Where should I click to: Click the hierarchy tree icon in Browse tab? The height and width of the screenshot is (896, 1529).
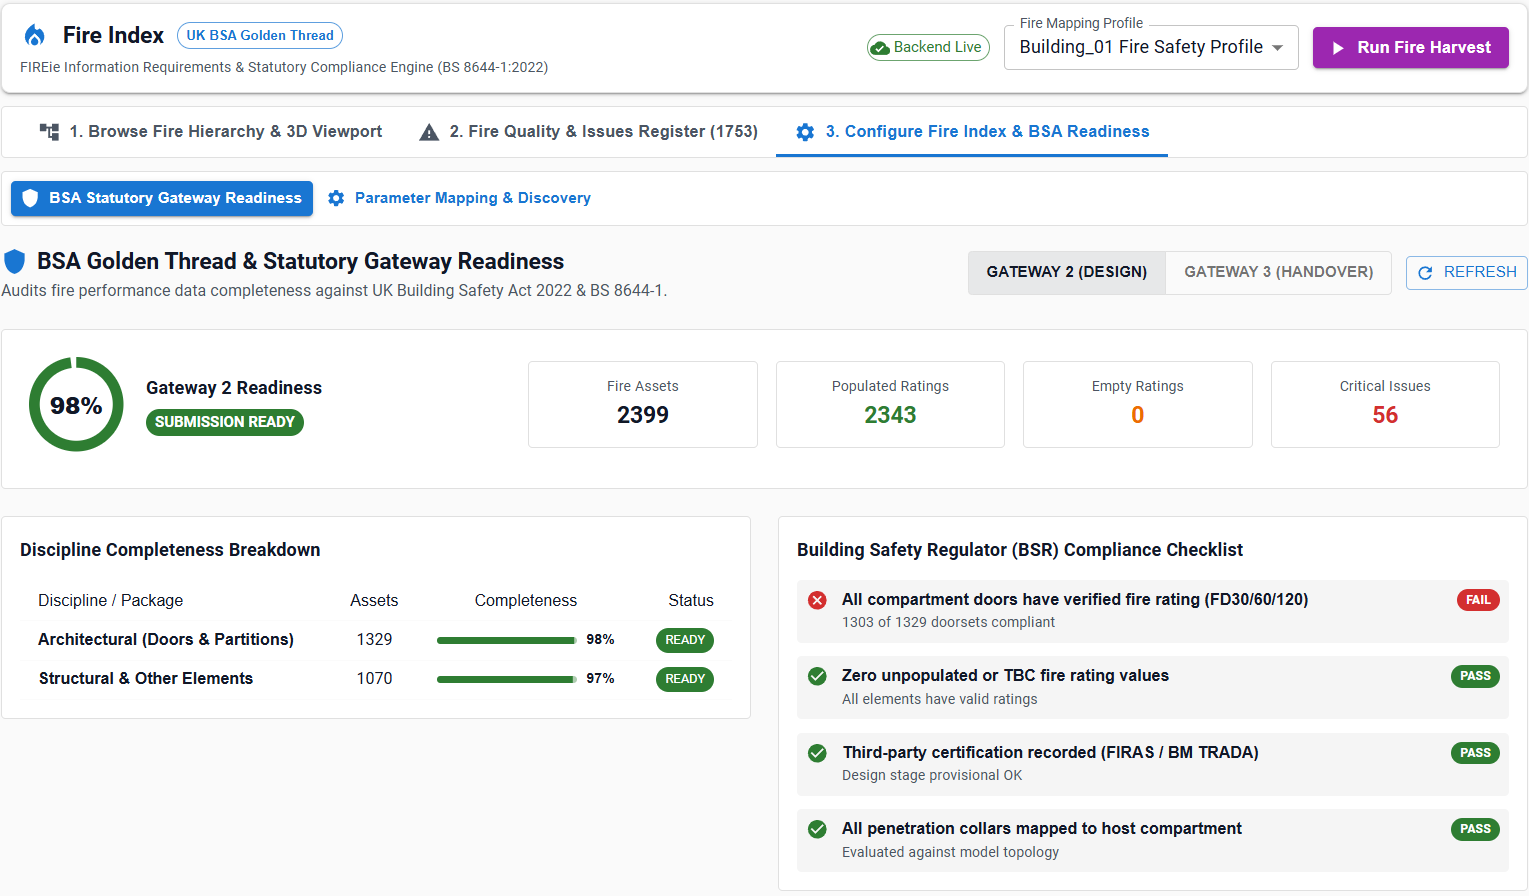coord(49,132)
